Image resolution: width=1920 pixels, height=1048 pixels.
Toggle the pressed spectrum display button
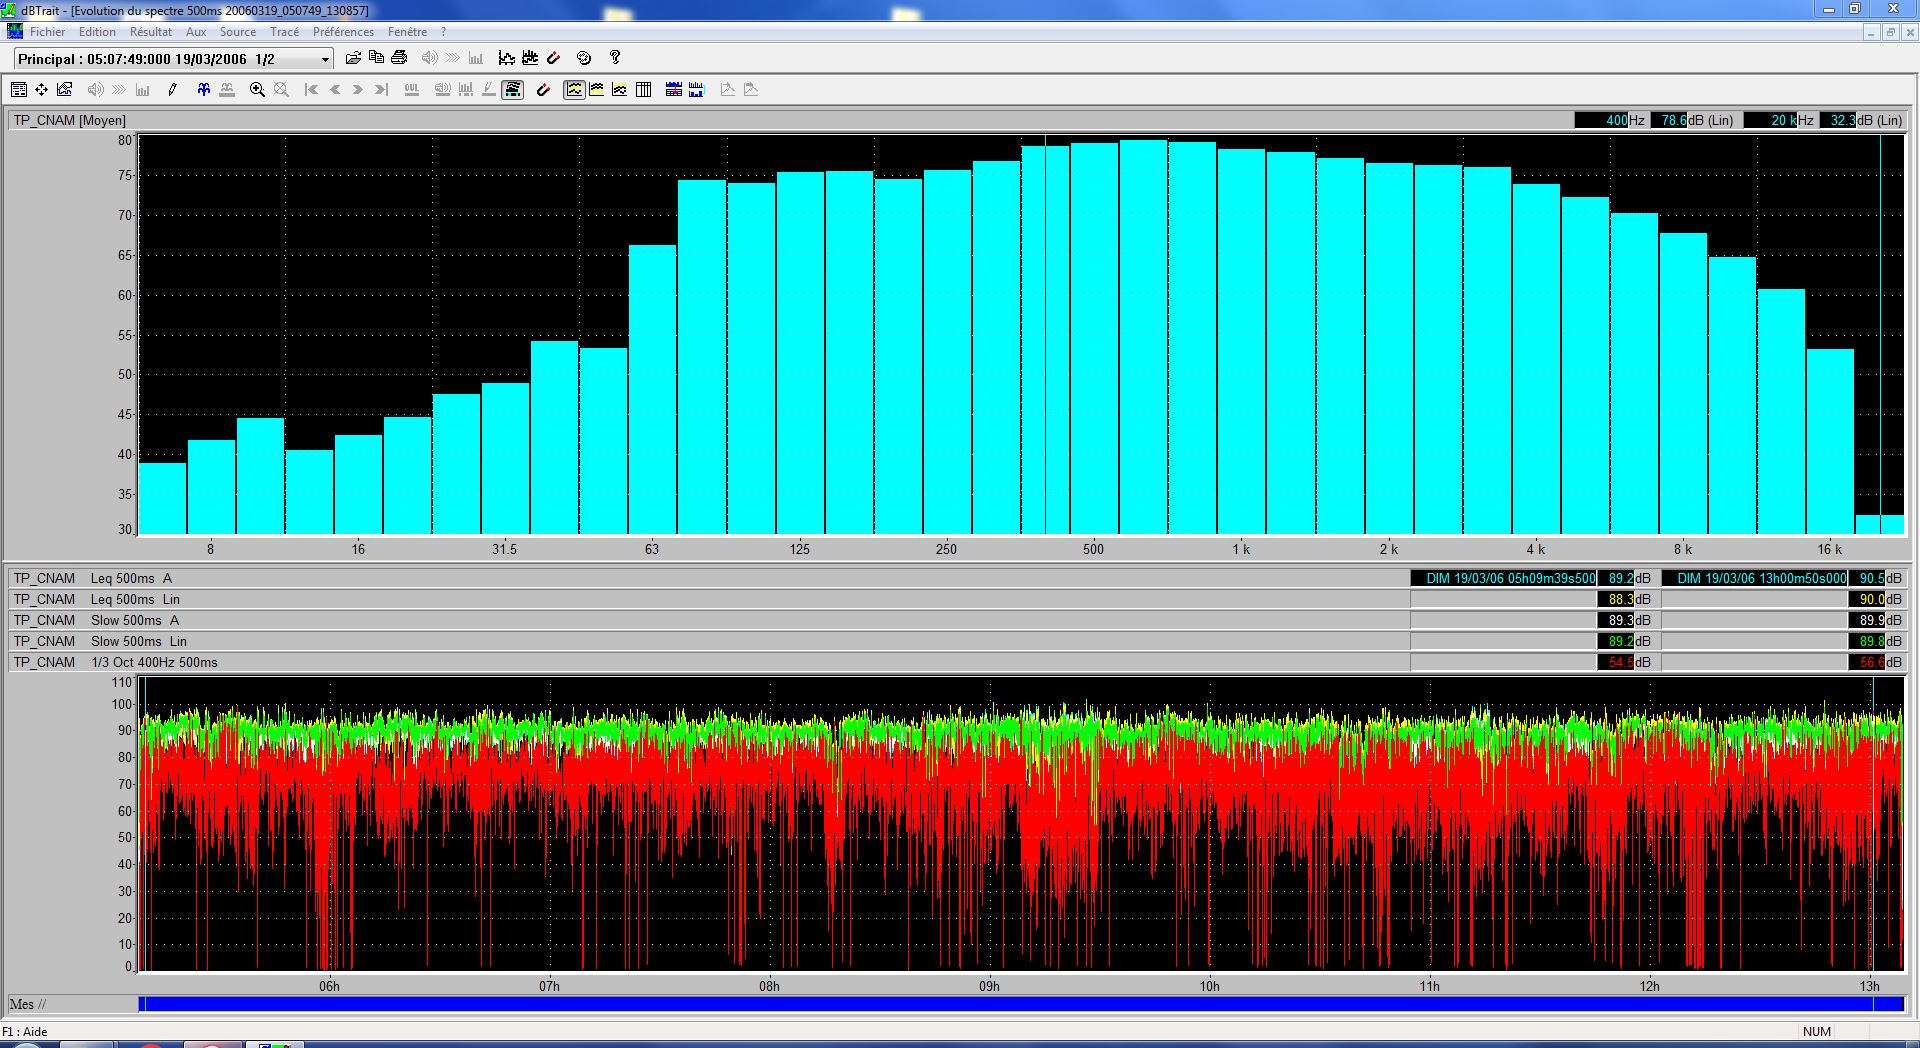(512, 90)
